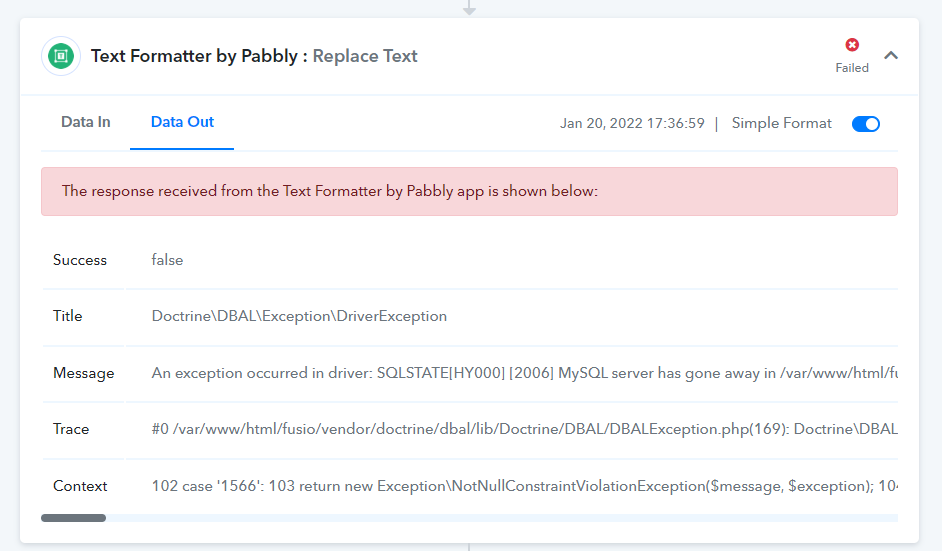942x551 pixels.
Task: Turn off the Simple Format toggle
Action: coord(866,124)
